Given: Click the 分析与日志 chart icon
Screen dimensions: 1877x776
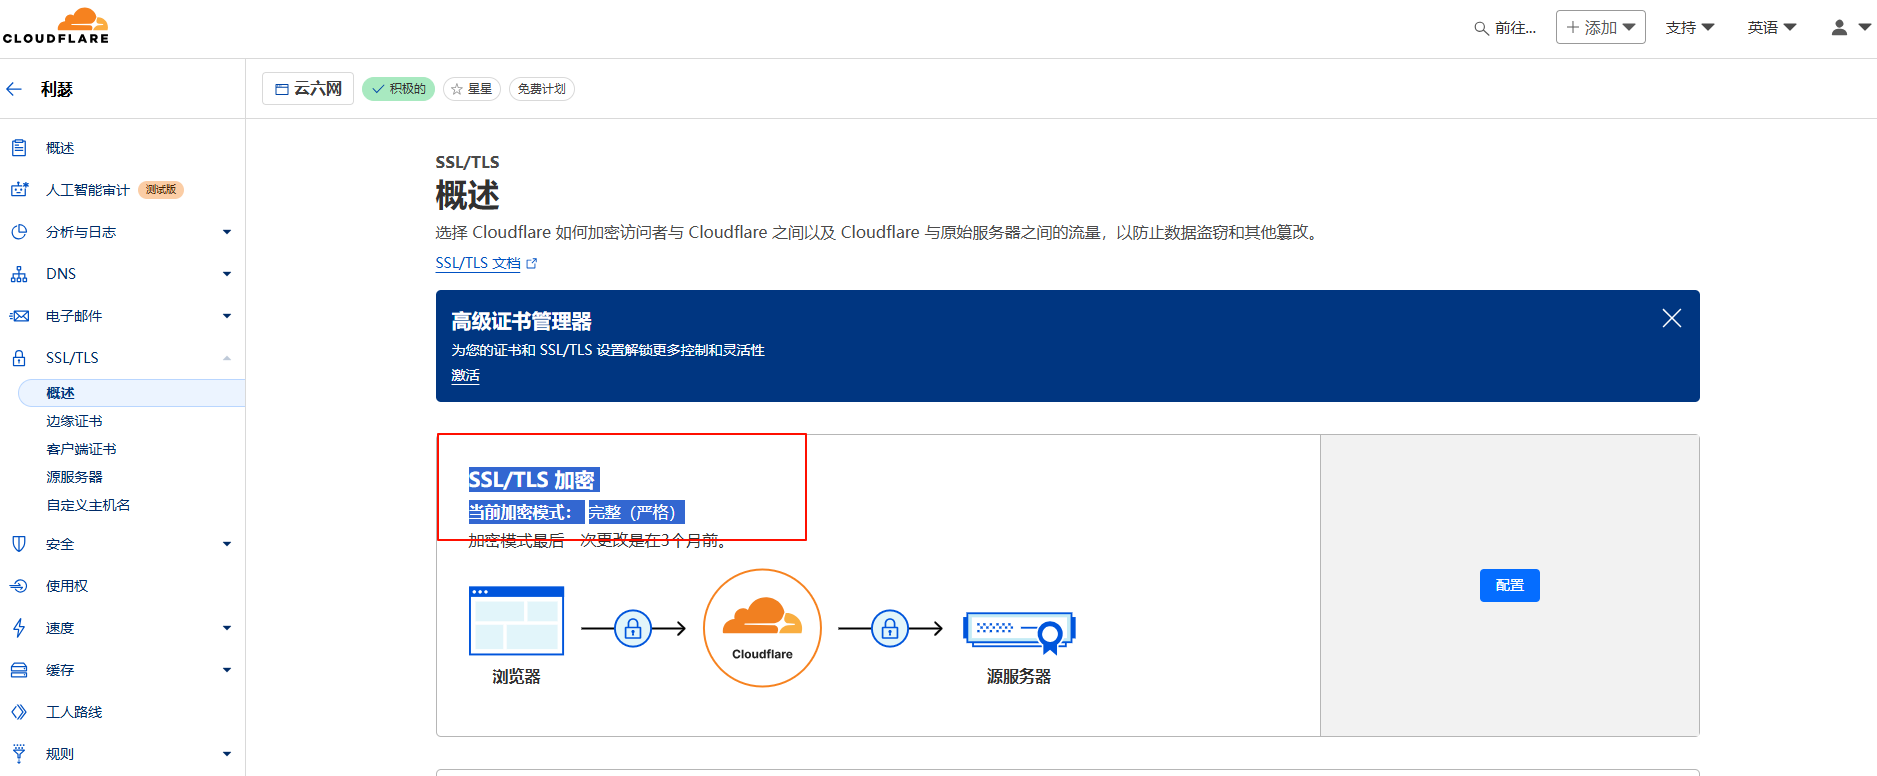Looking at the screenshot, I should point(19,232).
